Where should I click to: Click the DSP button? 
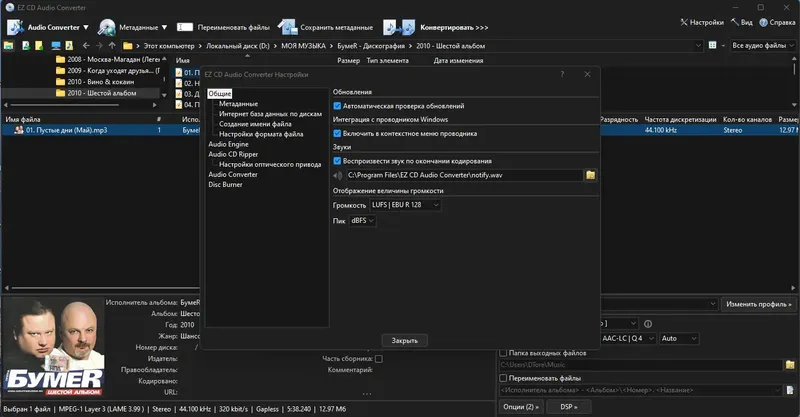569,407
